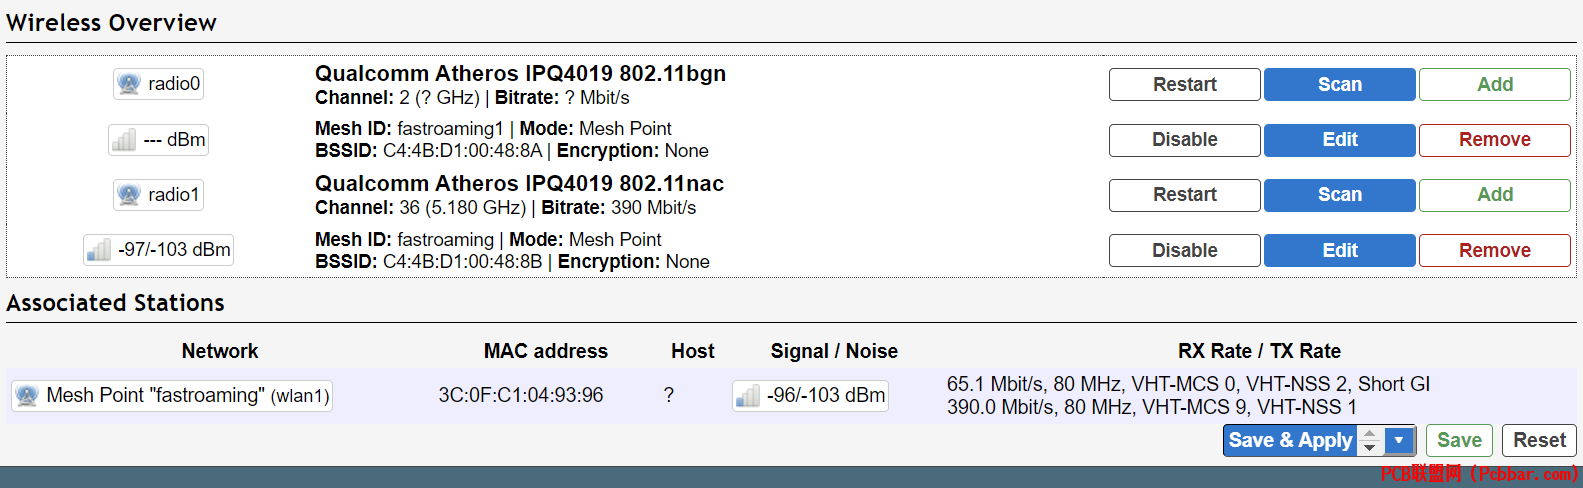The height and width of the screenshot is (488, 1583).
Task: Open the Save & Apply dropdown arrow
Action: [x=1399, y=441]
